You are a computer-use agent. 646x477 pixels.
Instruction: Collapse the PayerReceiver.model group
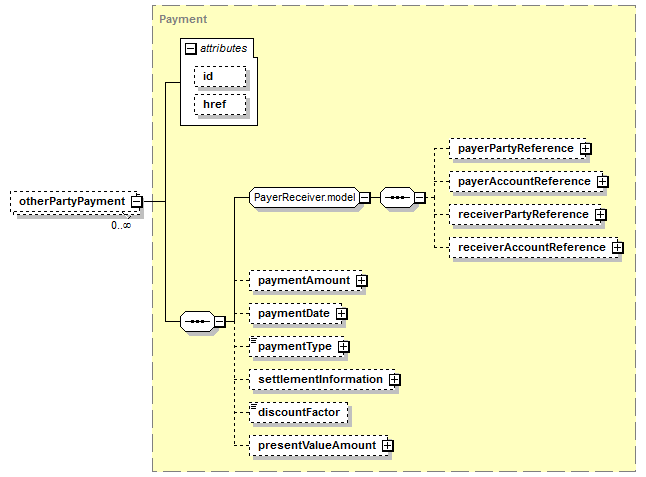coord(365,198)
